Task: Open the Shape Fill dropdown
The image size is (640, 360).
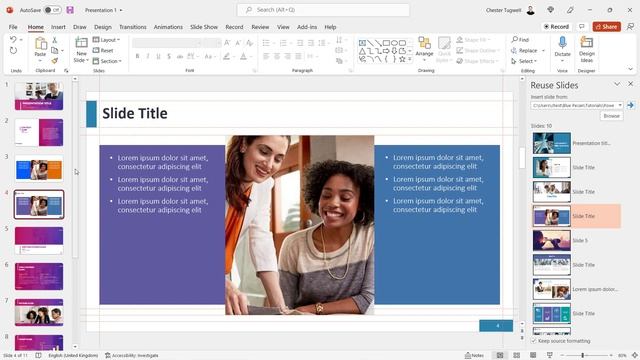Action: 473,40
